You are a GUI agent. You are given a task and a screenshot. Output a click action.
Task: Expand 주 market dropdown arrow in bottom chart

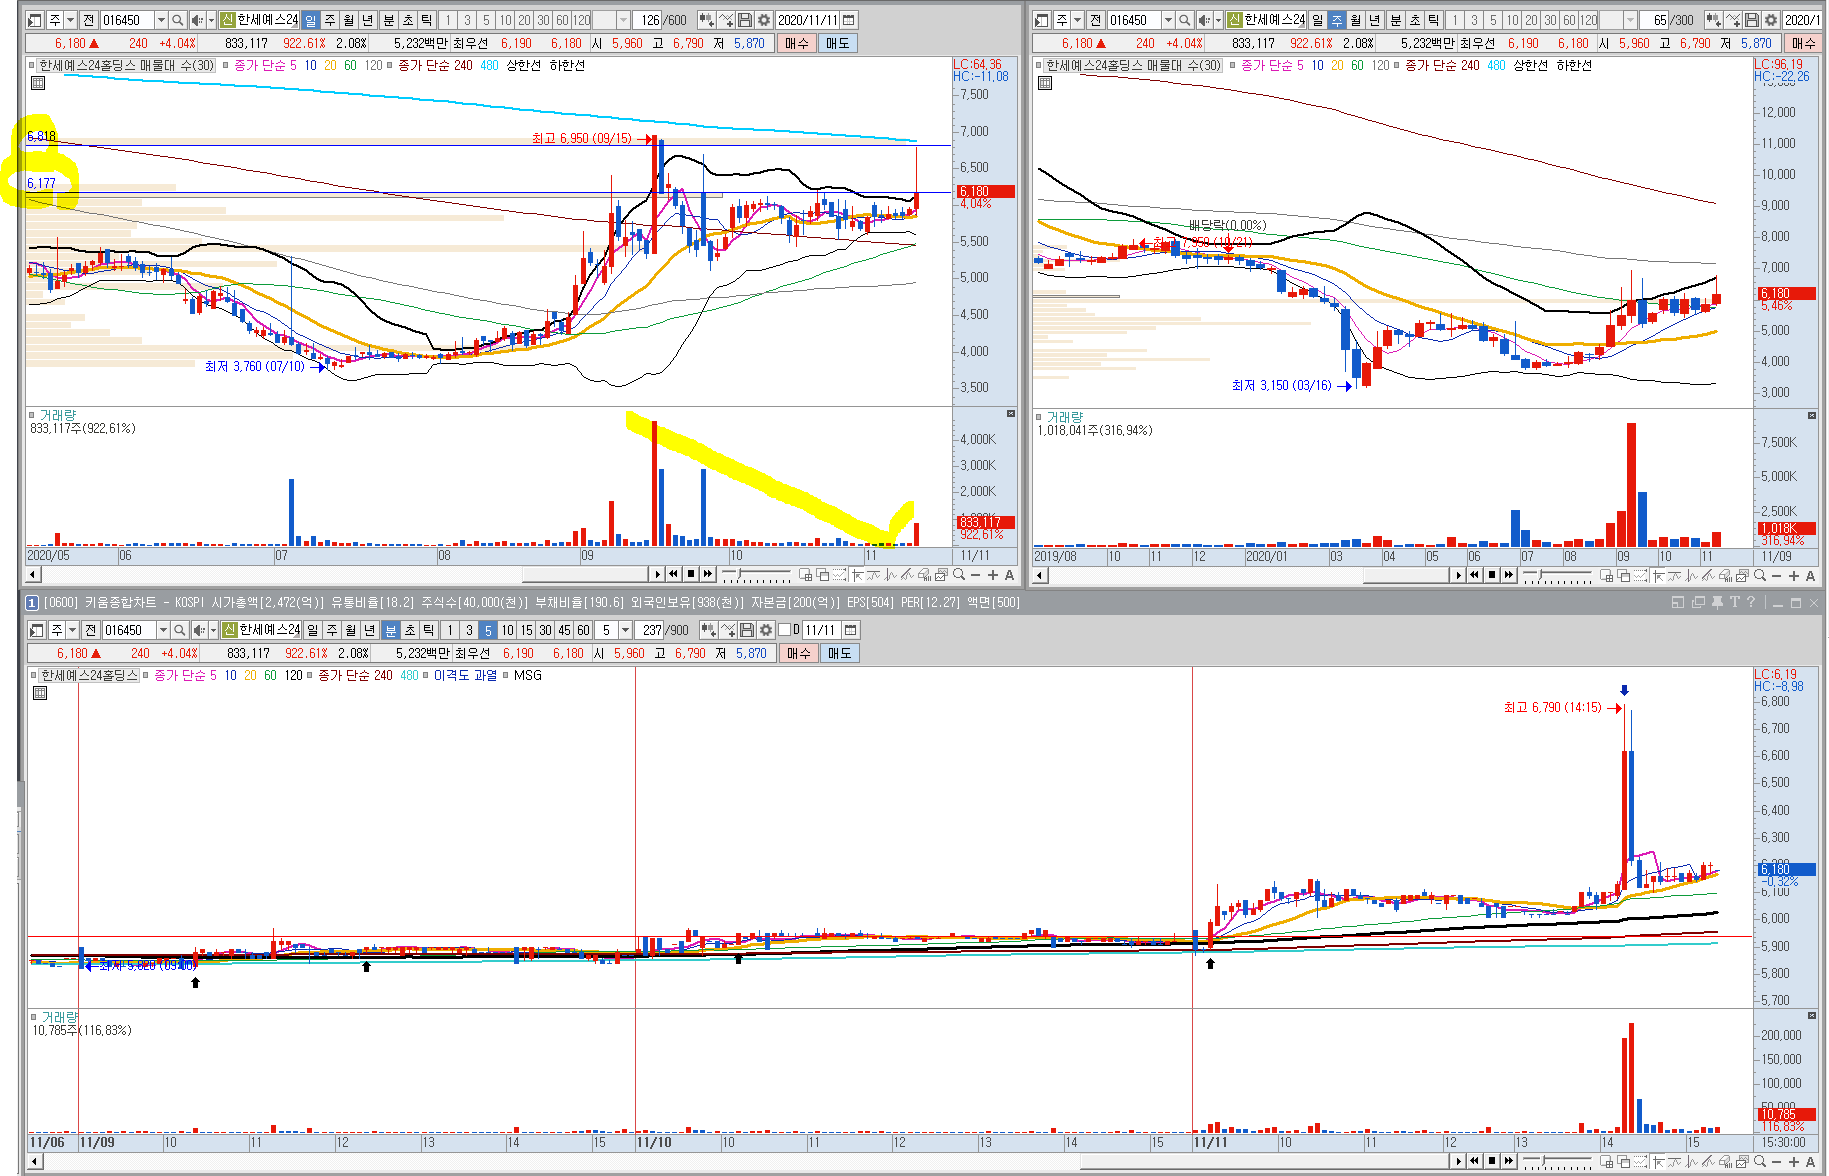tap(72, 630)
